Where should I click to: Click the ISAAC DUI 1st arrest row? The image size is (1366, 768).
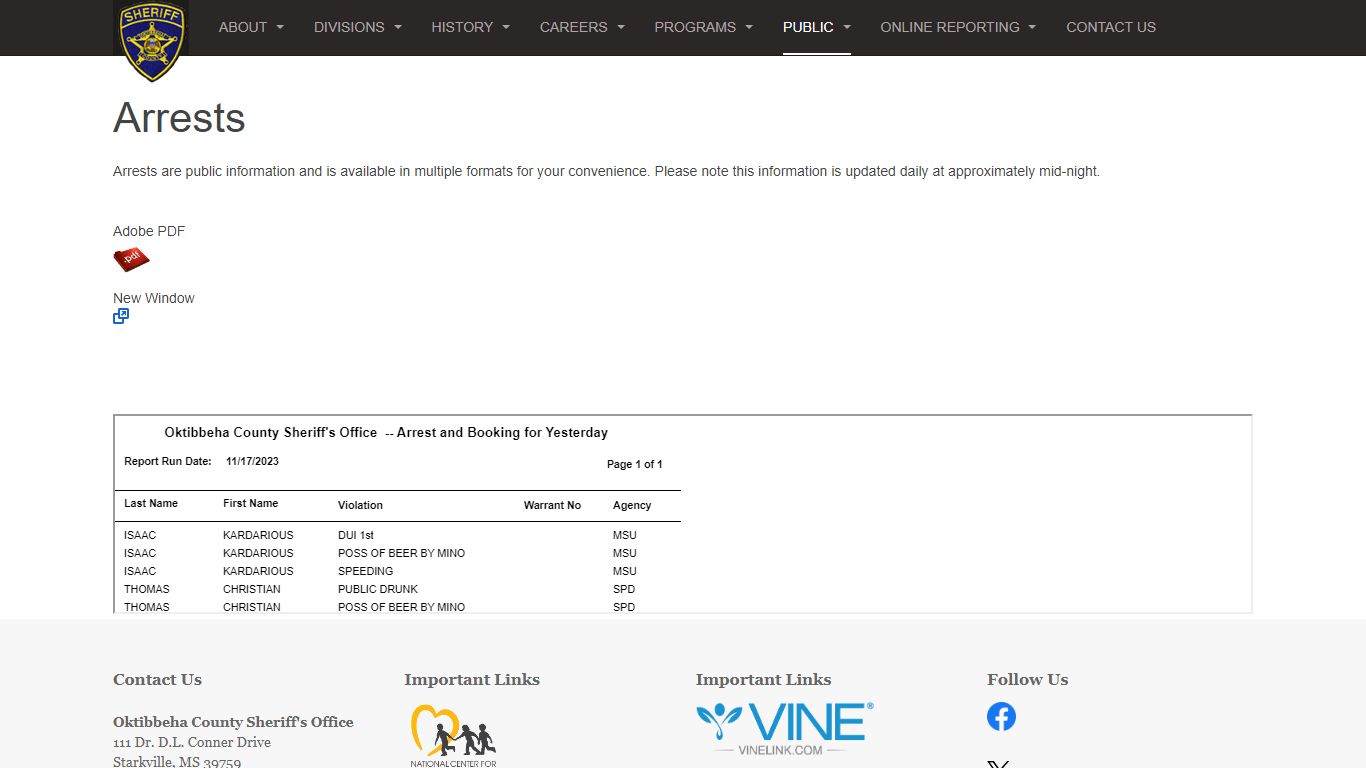355,535
